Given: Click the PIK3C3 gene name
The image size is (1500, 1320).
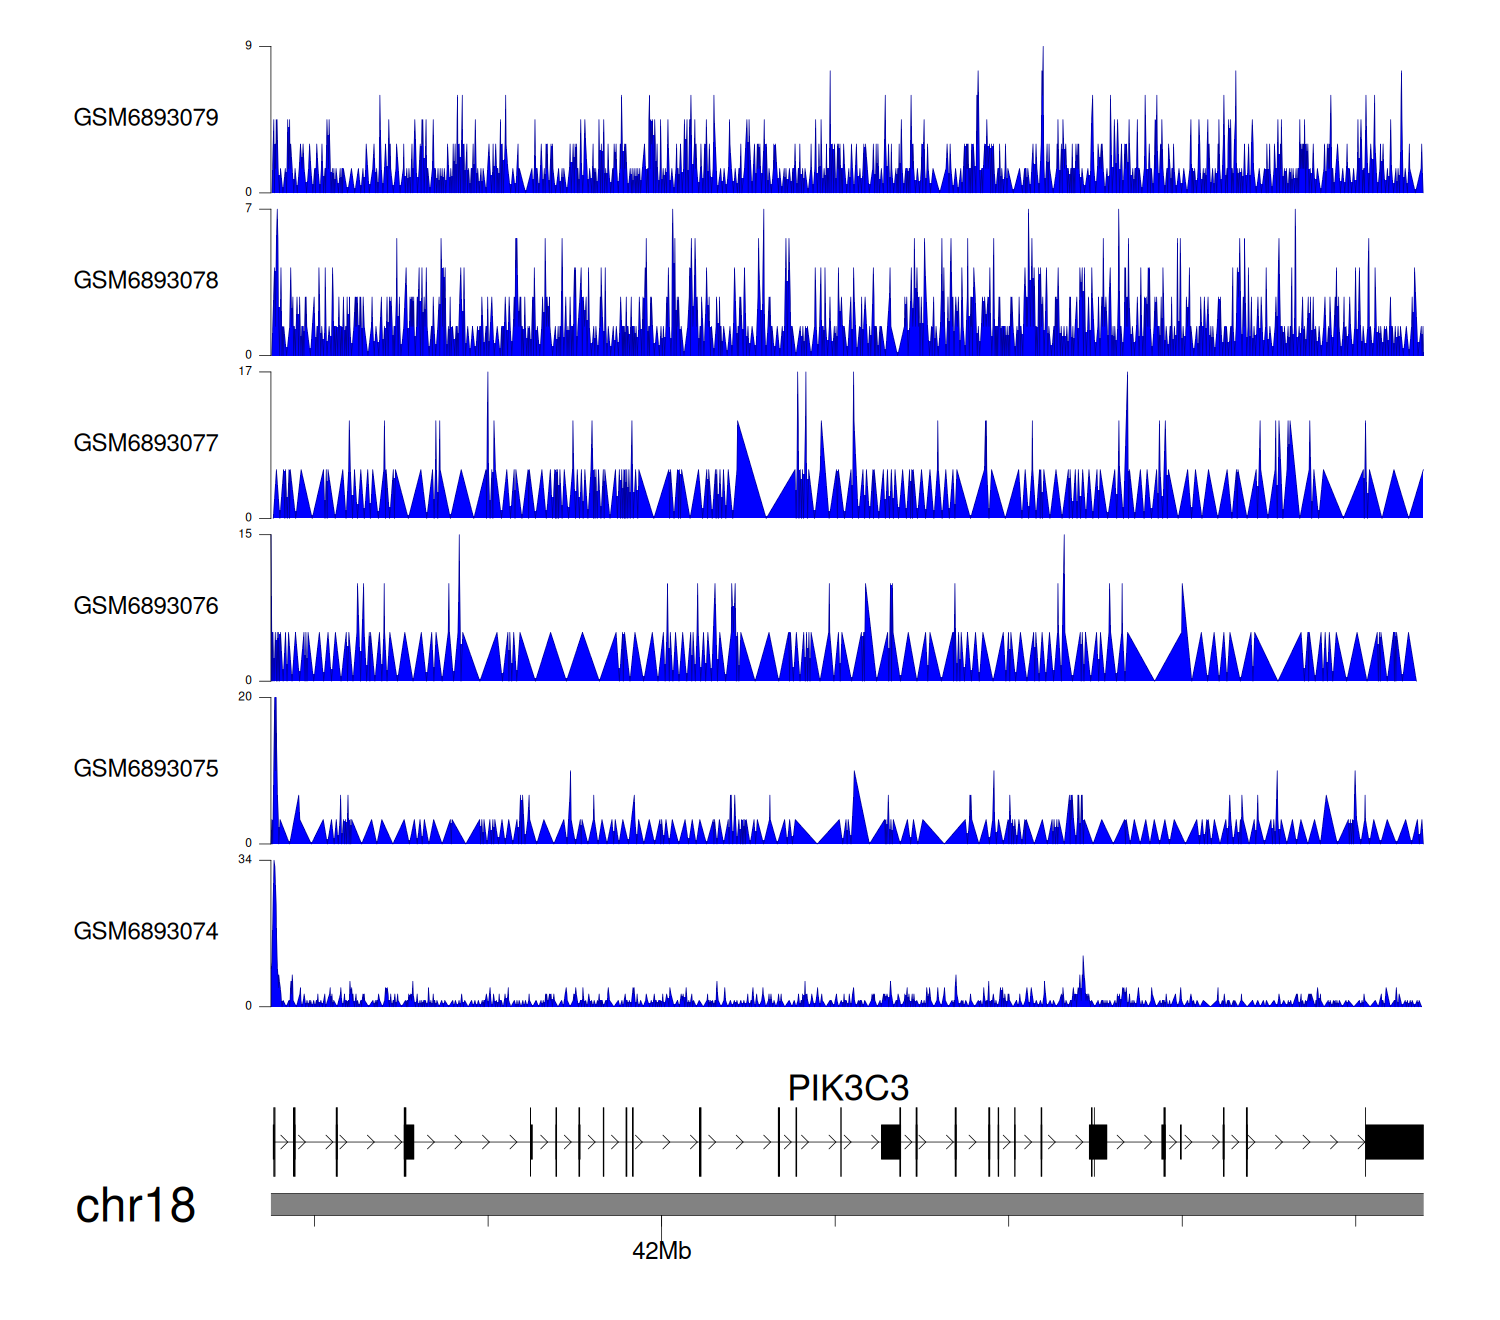Looking at the screenshot, I should point(848,1088).
